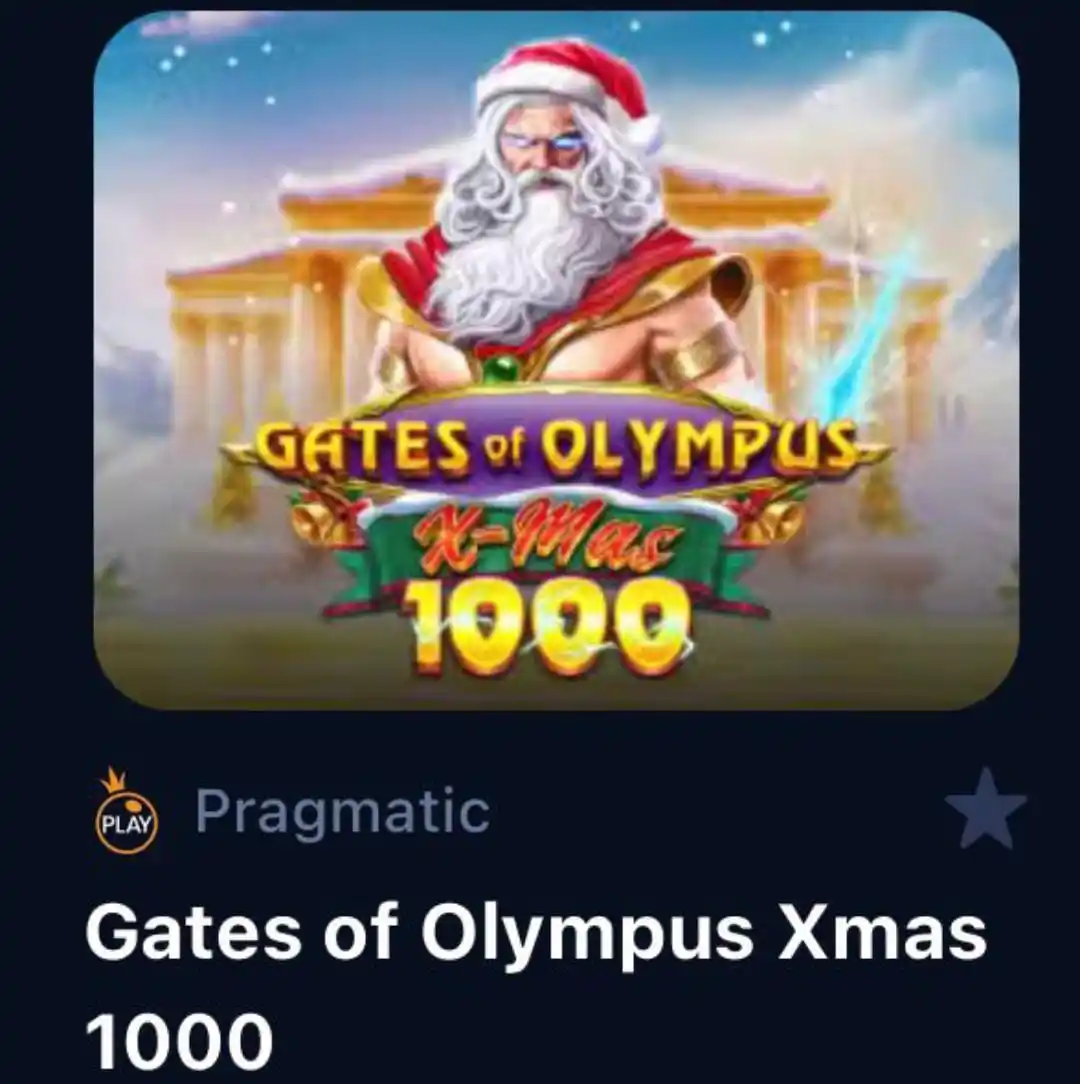Click the Pragmatic Play logo icon
This screenshot has width=1080, height=1084.
(x=127, y=811)
